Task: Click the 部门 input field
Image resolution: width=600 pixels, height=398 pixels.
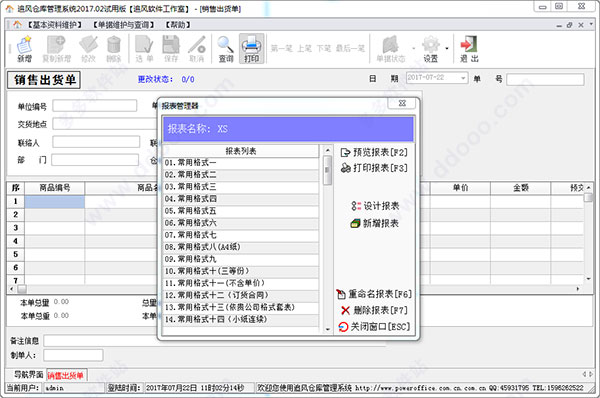Action: 95,160
